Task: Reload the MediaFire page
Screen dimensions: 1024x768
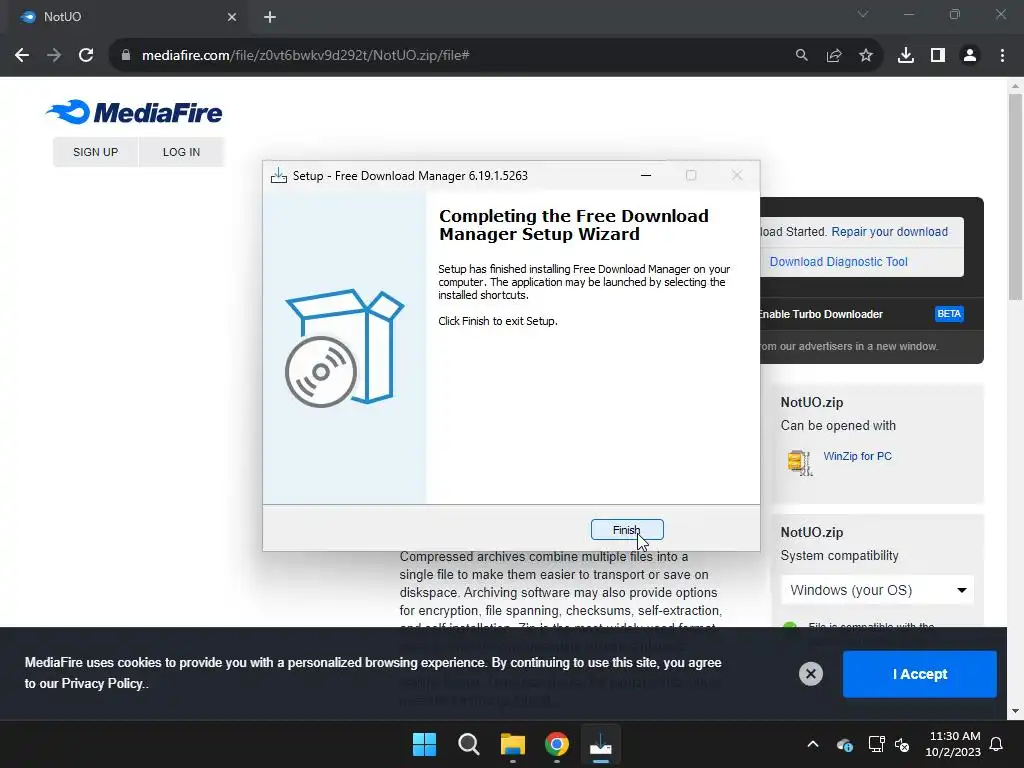Action: coord(86,56)
